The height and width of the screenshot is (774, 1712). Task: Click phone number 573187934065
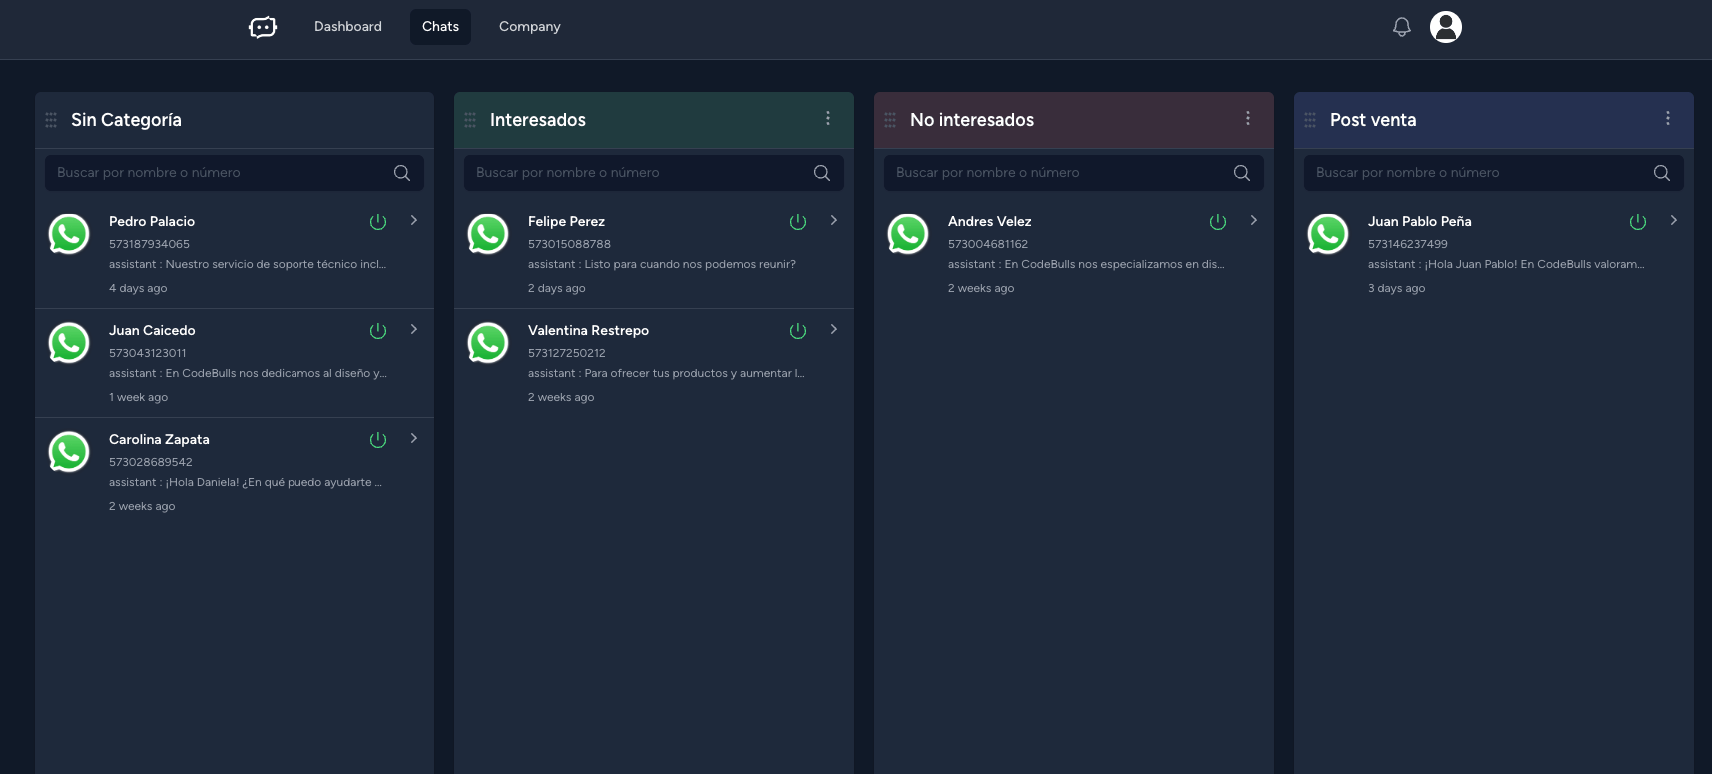point(149,244)
